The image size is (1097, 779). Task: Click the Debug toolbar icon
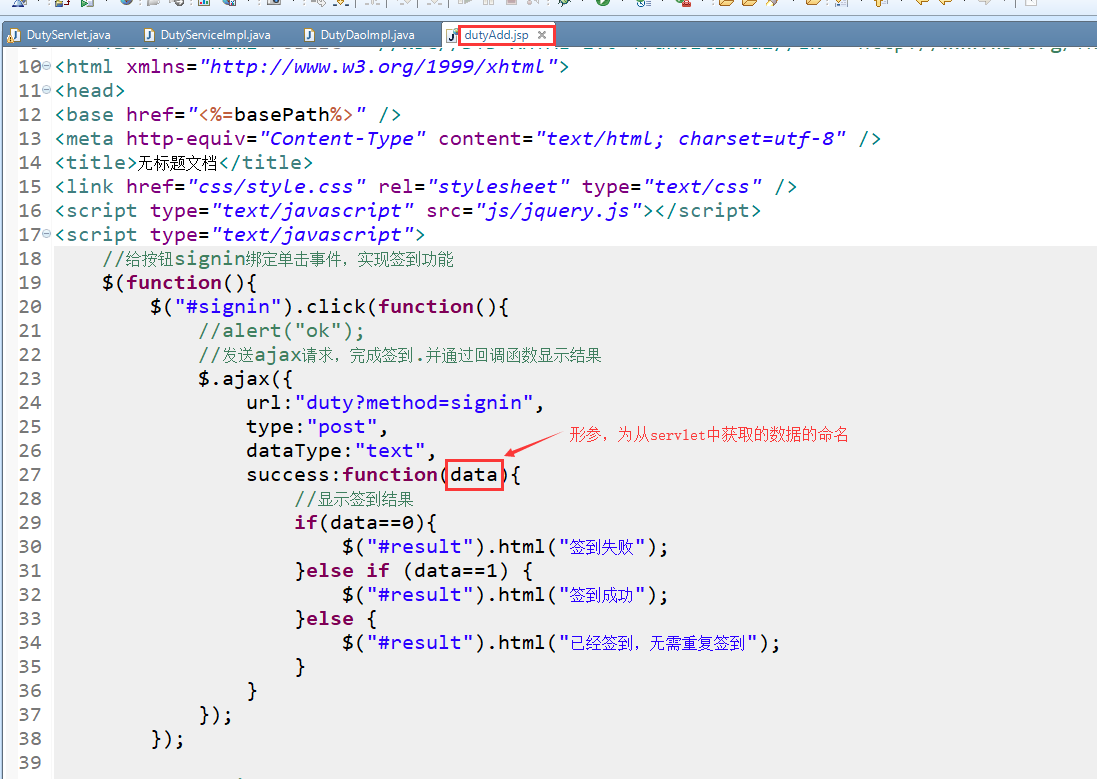(563, 5)
